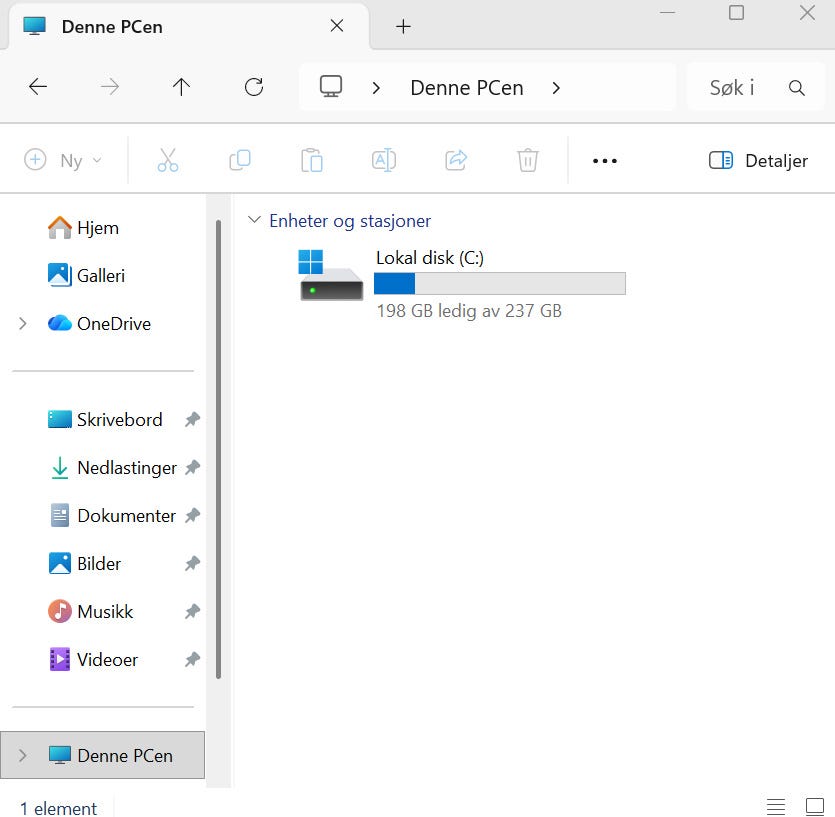Click the Lokal disk (C:) label
Viewport: 835px width, 817px height.
pos(430,258)
